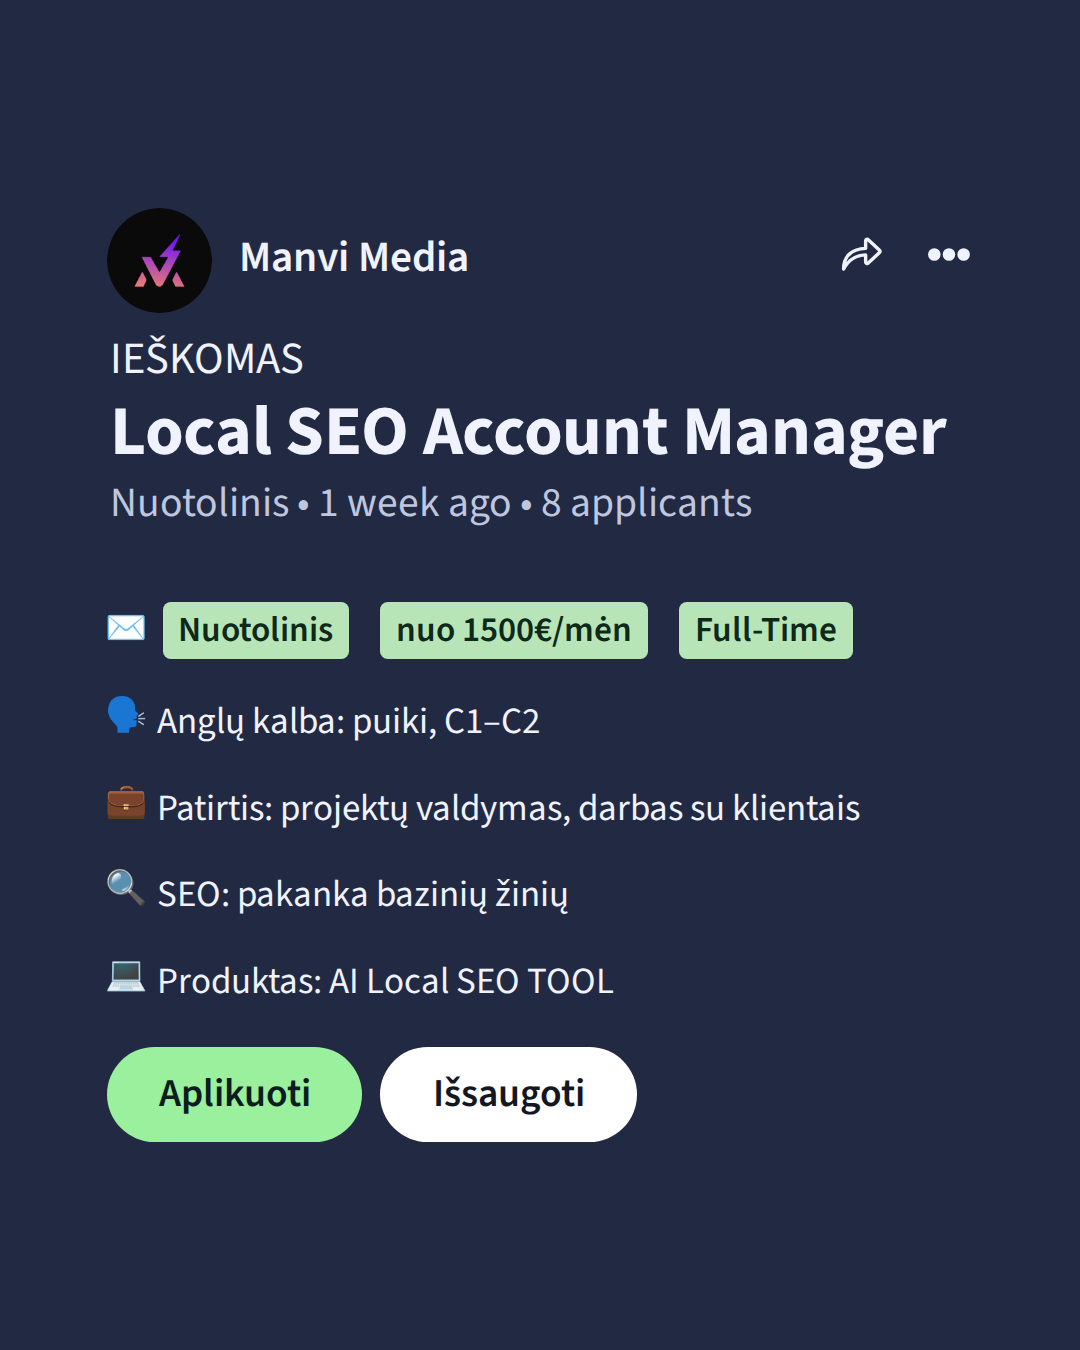Save job with Išsaugoti button
The image size is (1080, 1350).
coord(508,1094)
